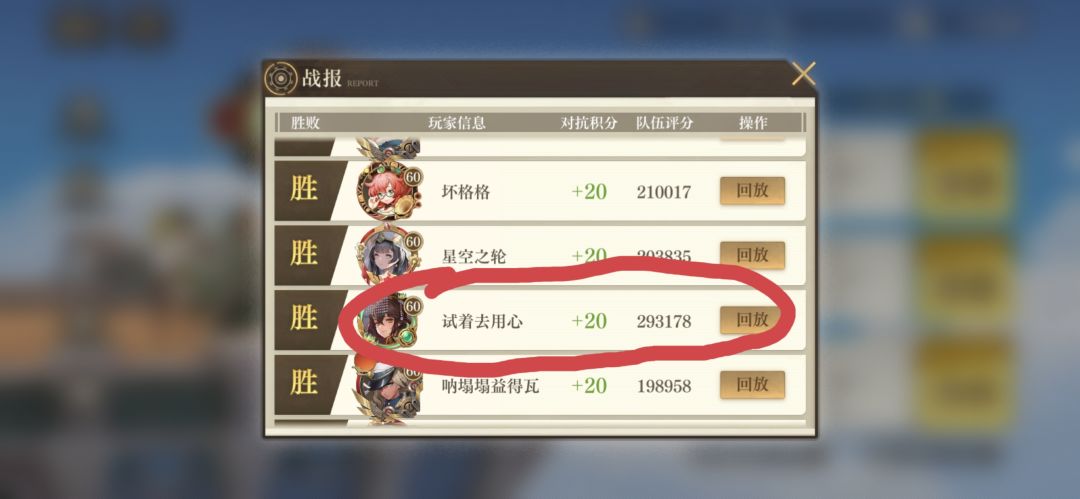Click the 战报 emblem icon in title bar
The image size is (1080, 499).
click(x=281, y=79)
